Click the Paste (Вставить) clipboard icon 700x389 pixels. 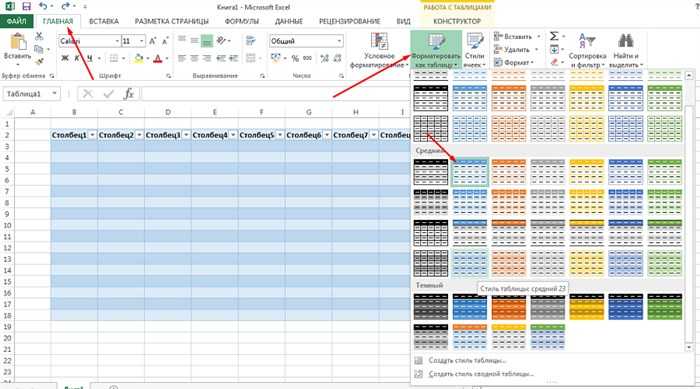click(18, 42)
